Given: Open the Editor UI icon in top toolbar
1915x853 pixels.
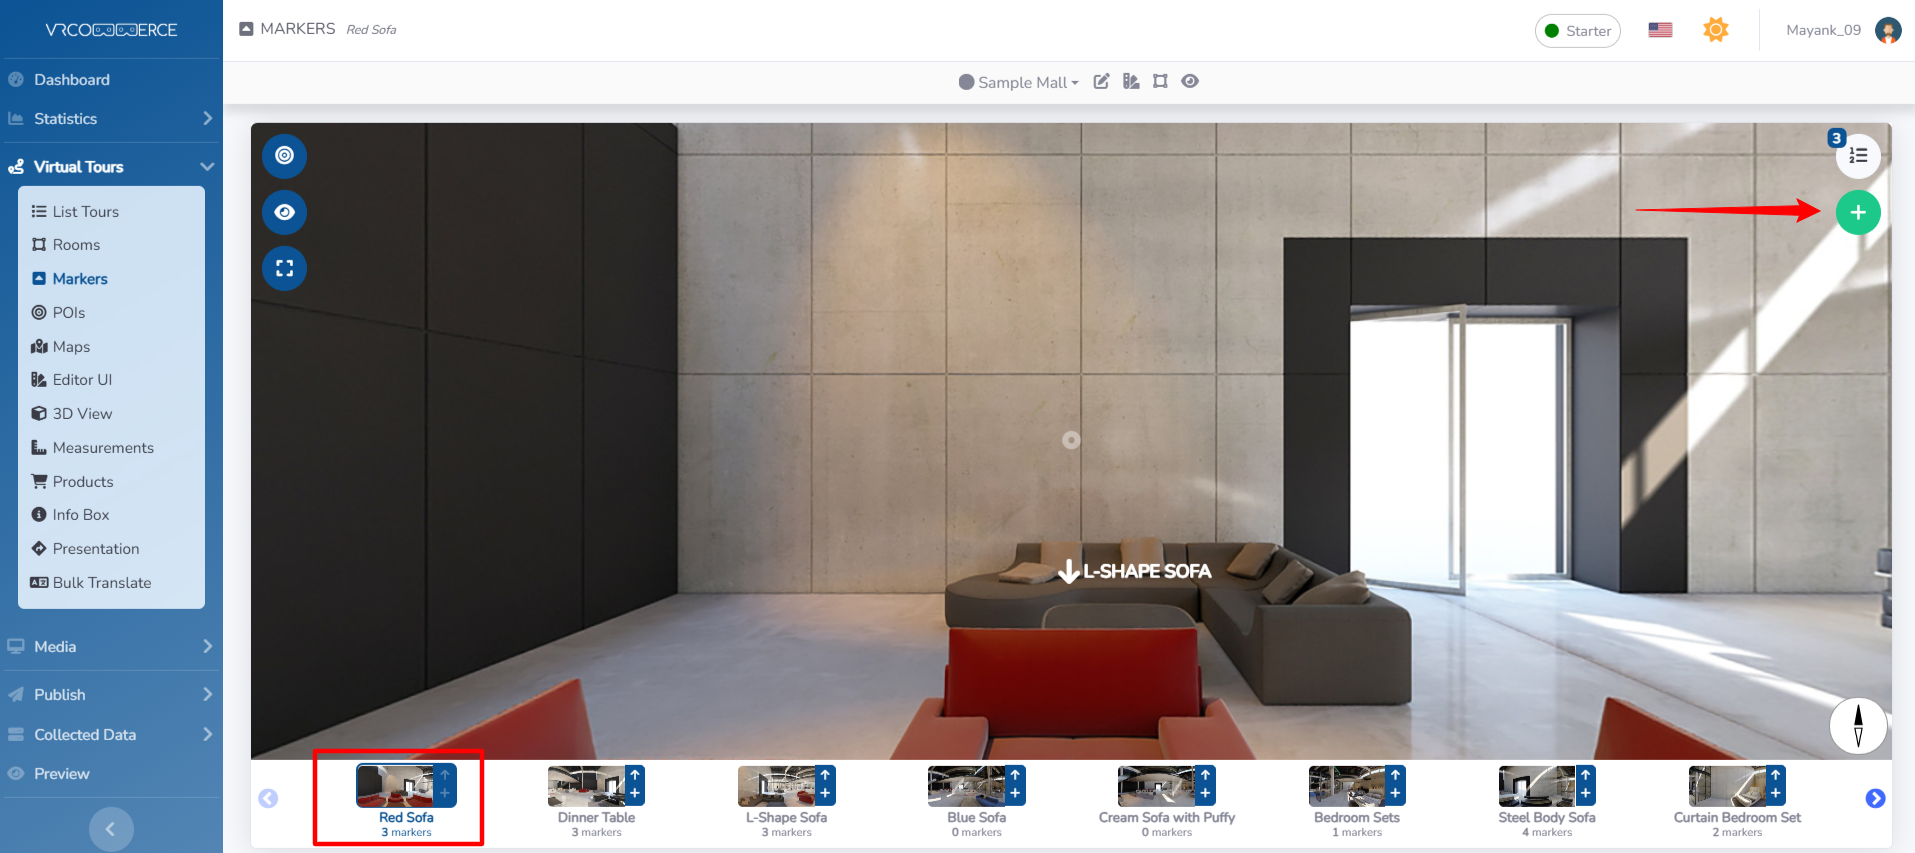Looking at the screenshot, I should coord(1131,82).
